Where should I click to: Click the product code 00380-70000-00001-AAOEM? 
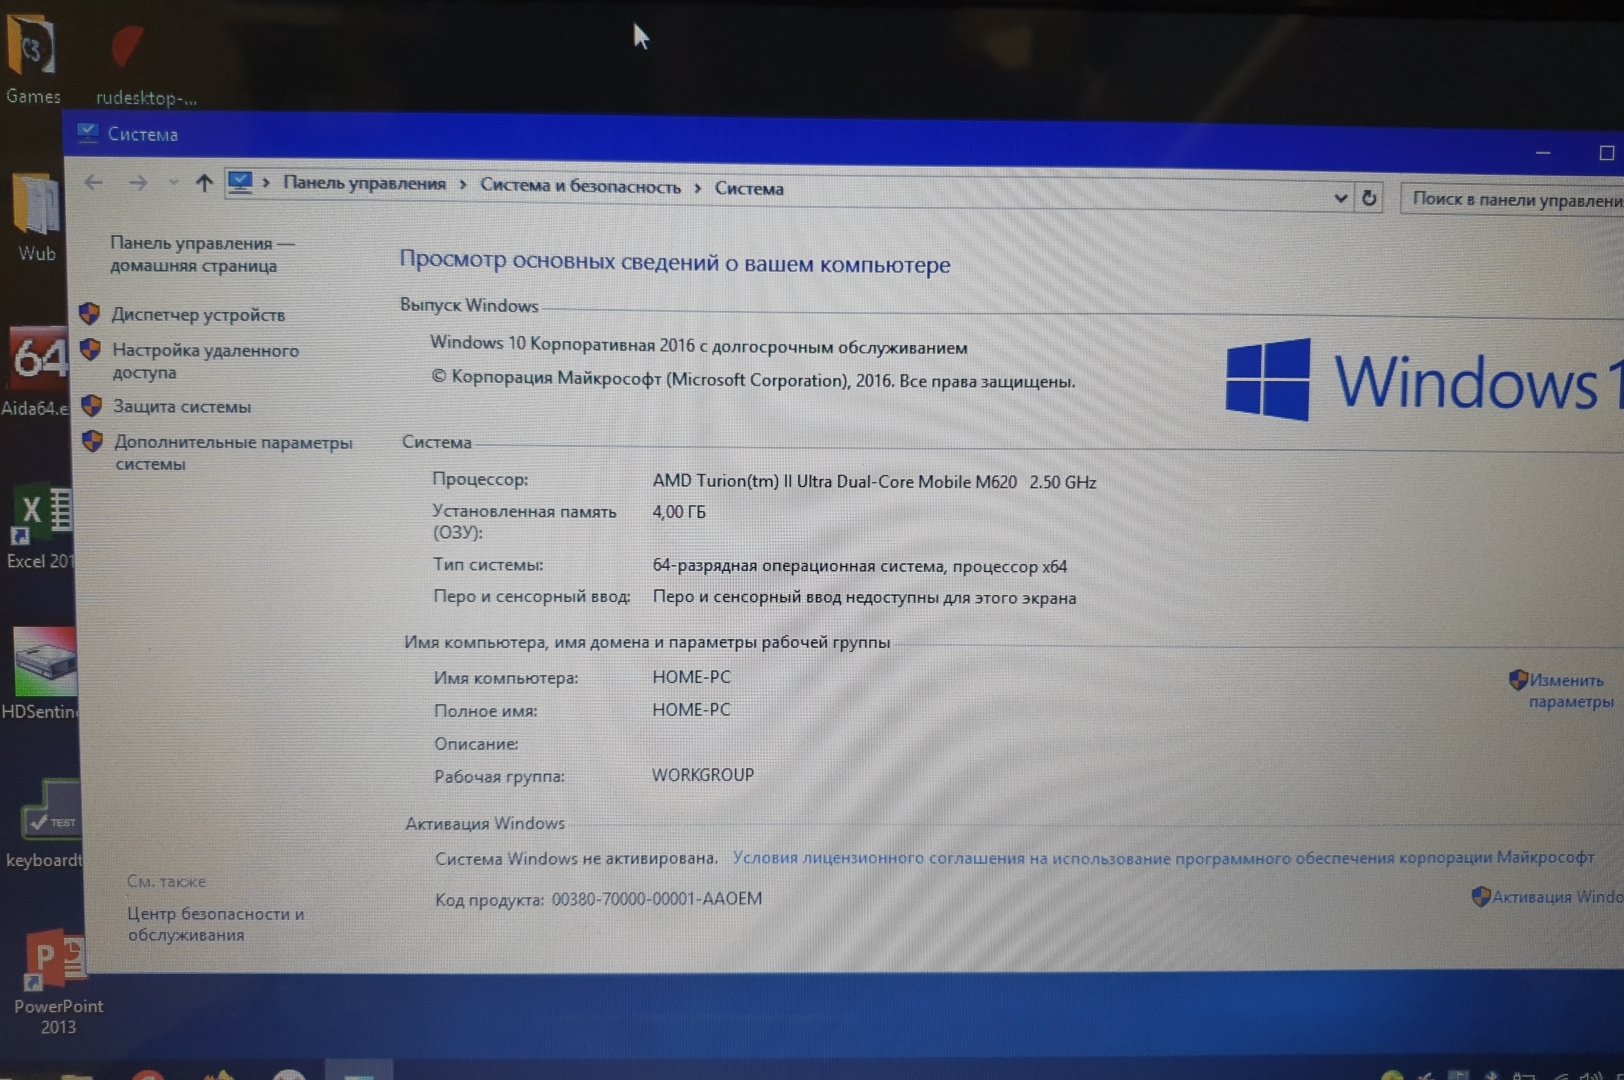point(657,898)
